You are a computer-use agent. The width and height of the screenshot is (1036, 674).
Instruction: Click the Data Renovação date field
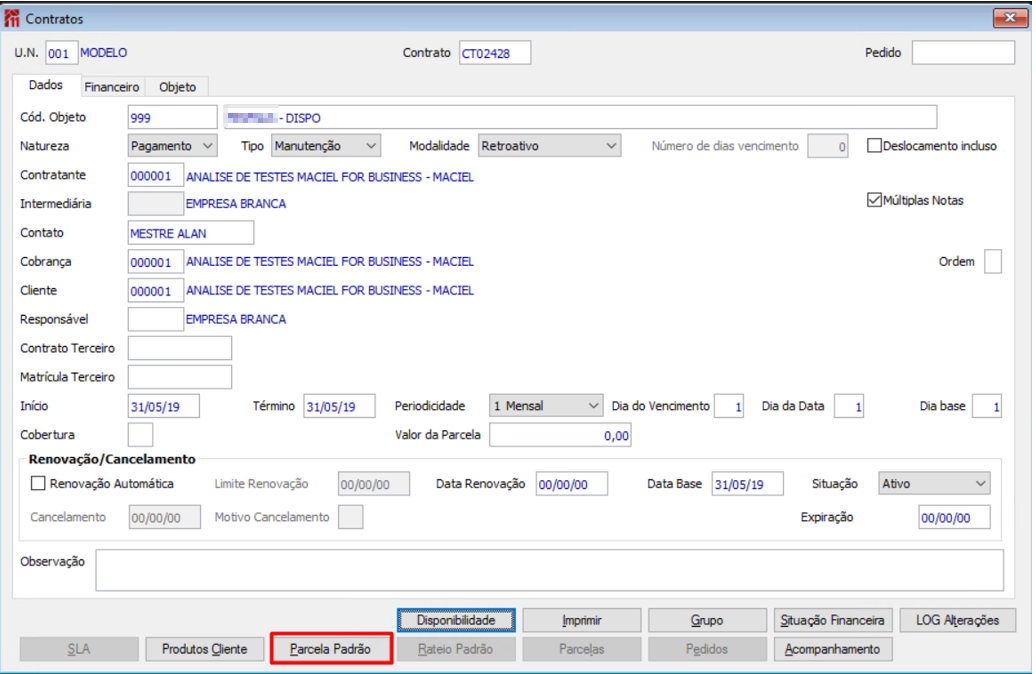point(572,484)
